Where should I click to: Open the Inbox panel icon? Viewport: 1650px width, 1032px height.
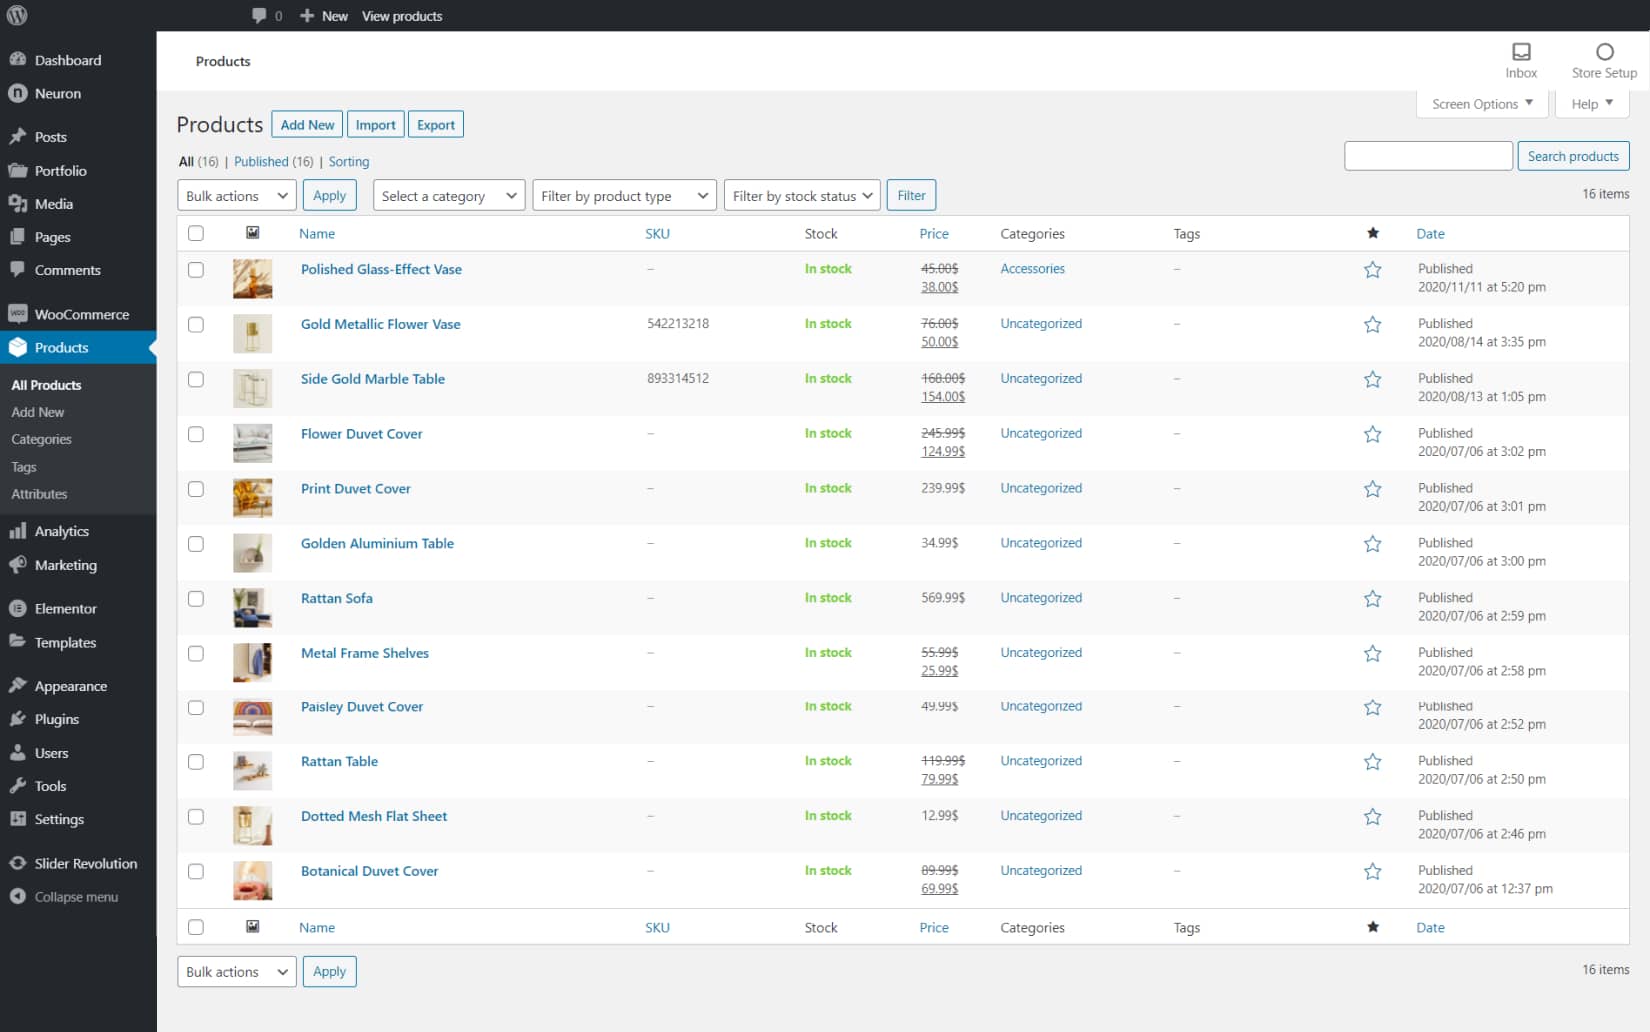click(x=1521, y=51)
